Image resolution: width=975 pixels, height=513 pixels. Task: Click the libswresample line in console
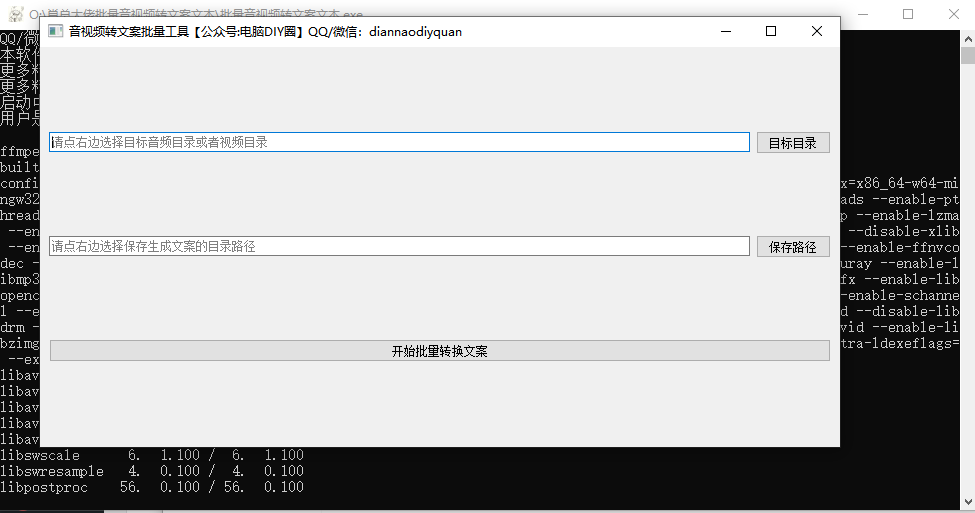pos(152,471)
